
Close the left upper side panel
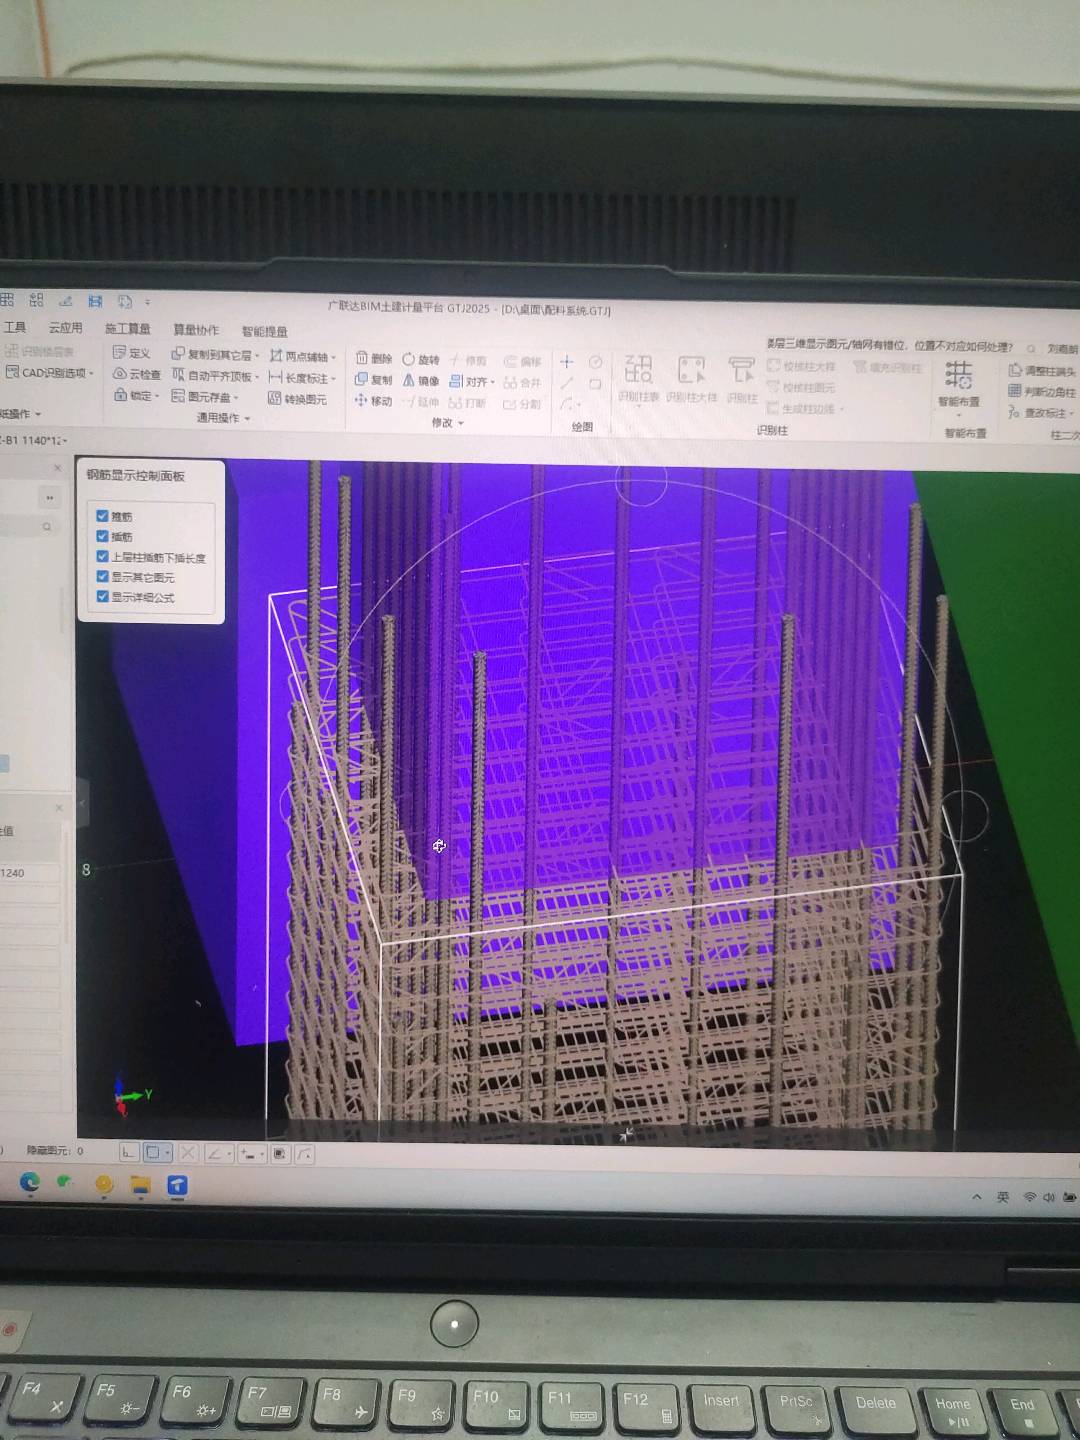[x=57, y=467]
